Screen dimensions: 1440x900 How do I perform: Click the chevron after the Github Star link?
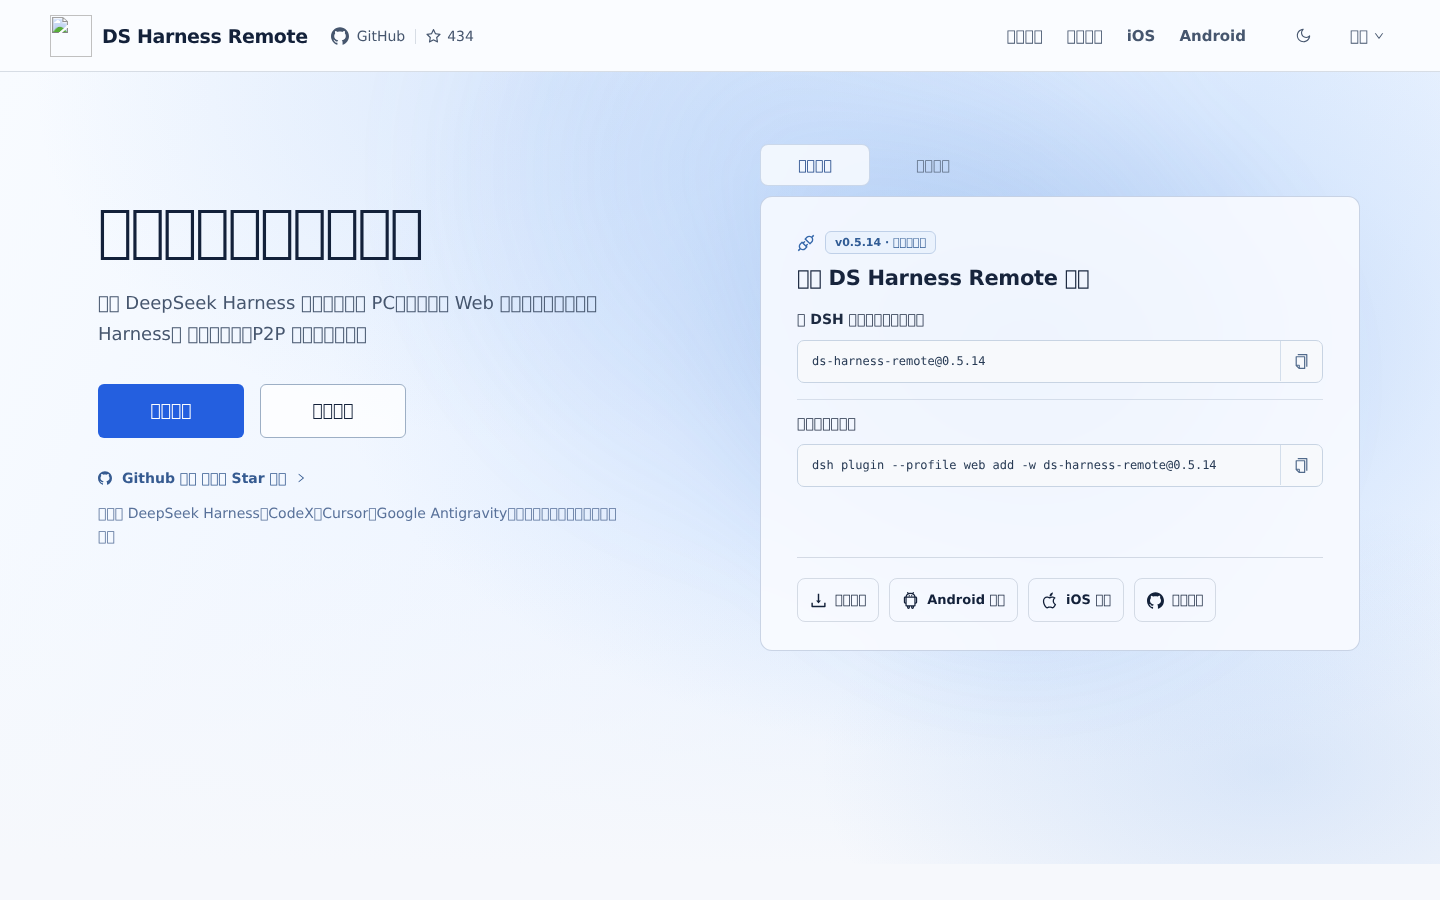click(301, 478)
